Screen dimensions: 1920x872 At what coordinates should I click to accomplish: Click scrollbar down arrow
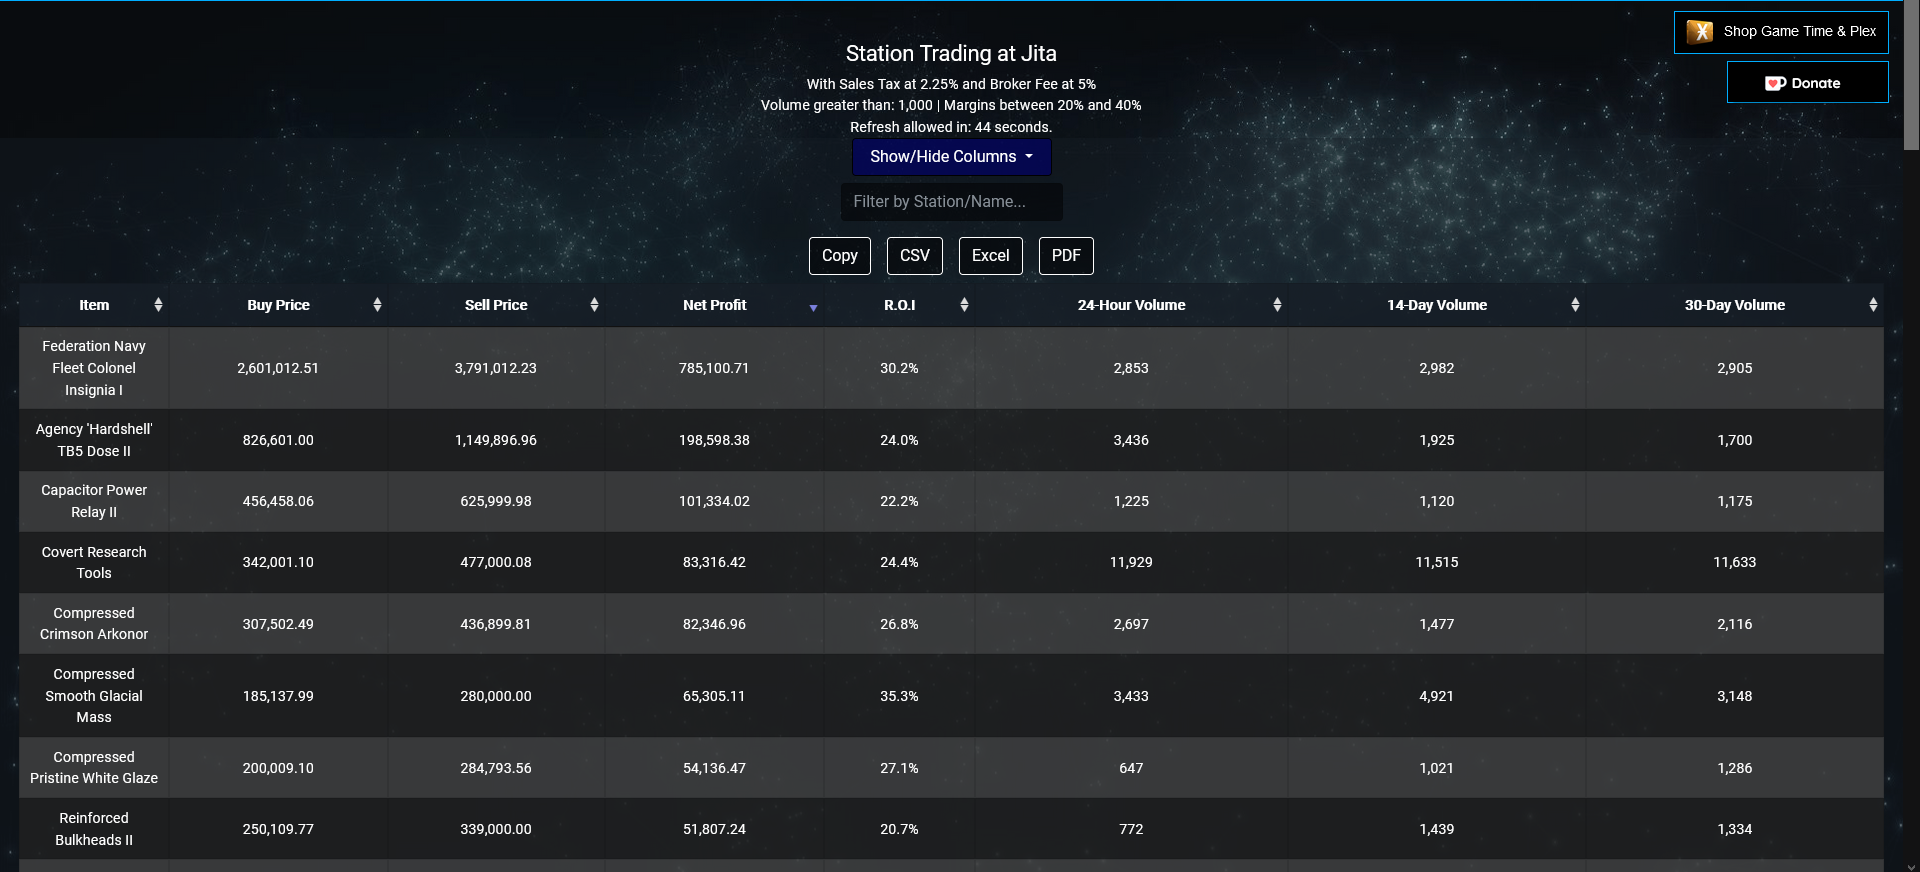click(x=1911, y=865)
